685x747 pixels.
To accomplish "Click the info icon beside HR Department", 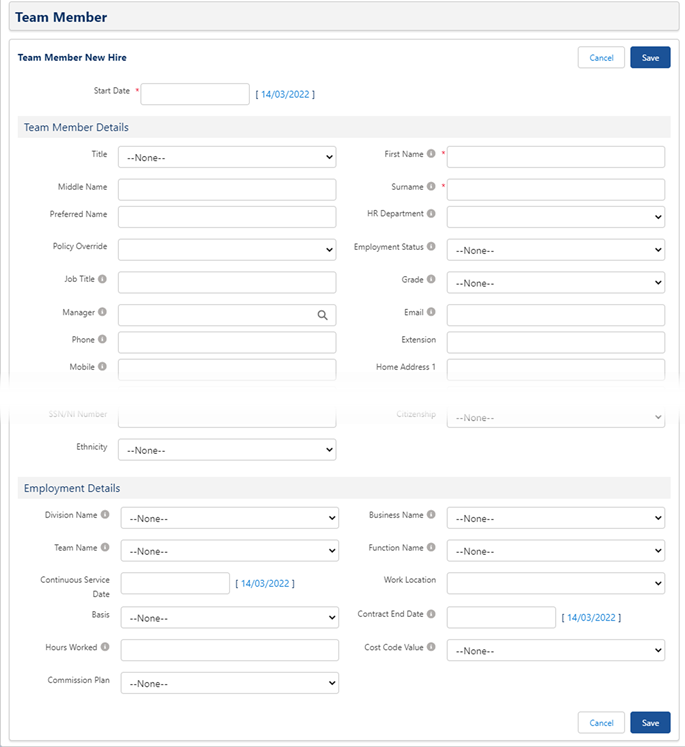I will pyautogui.click(x=431, y=214).
